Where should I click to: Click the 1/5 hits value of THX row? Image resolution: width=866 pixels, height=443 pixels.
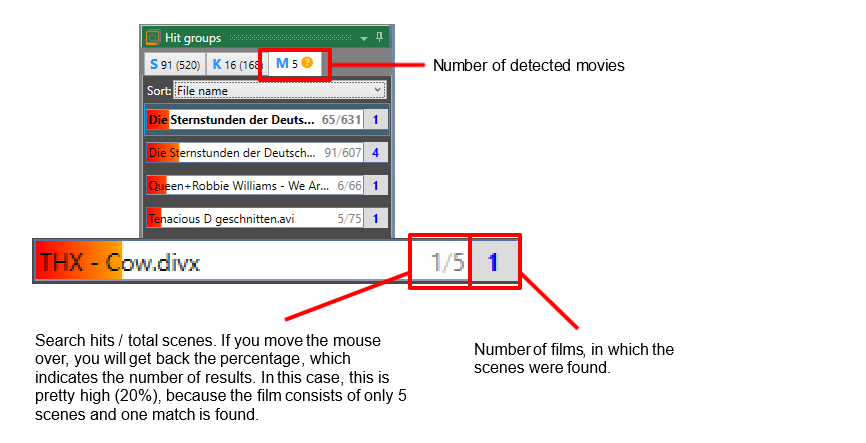pos(447,262)
